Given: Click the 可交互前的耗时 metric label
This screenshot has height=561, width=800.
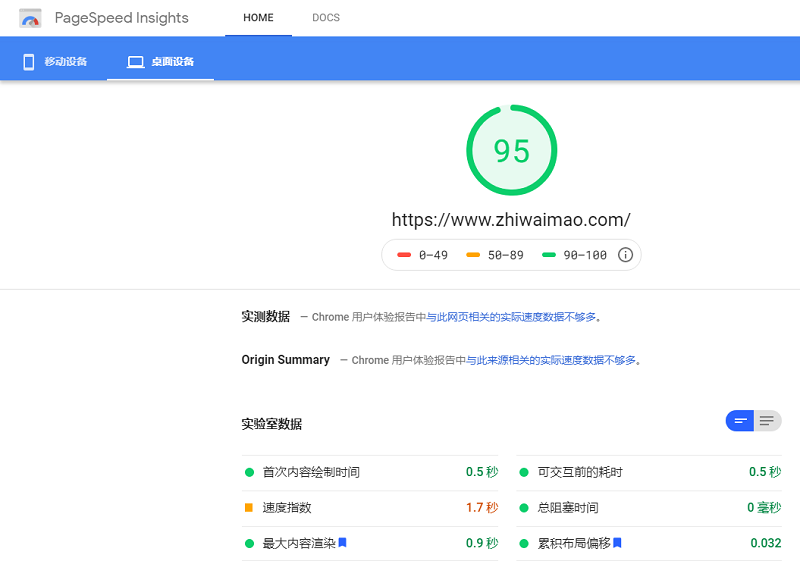Looking at the screenshot, I should 580,472.
